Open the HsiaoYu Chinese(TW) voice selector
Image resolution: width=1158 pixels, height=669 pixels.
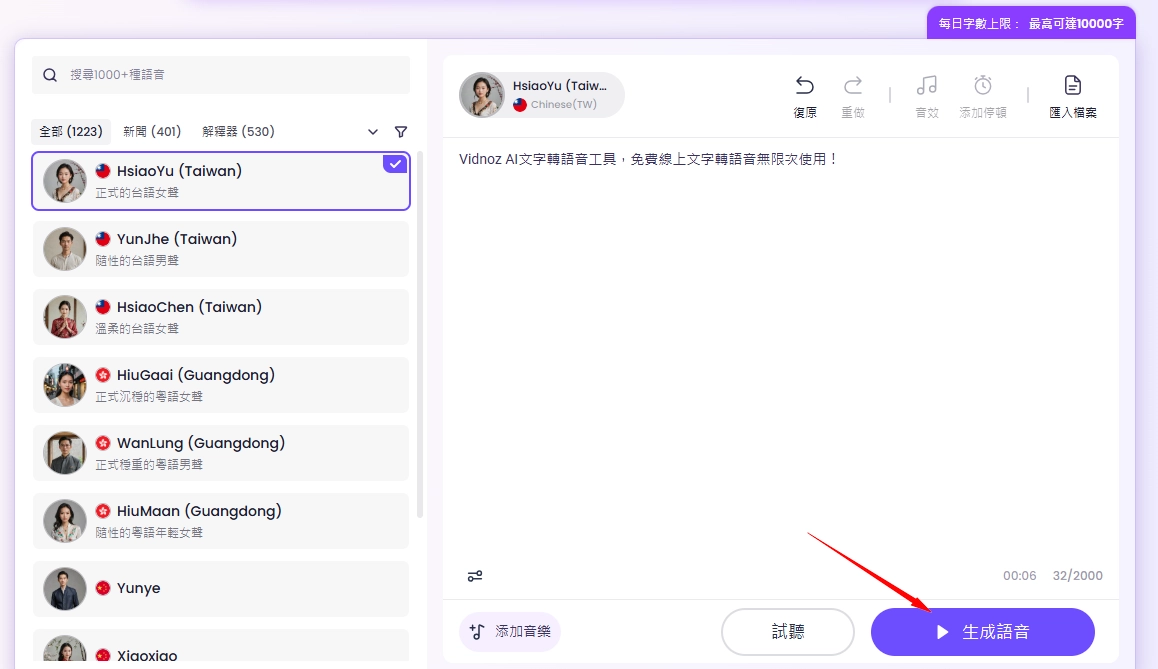pyautogui.click(x=542, y=95)
